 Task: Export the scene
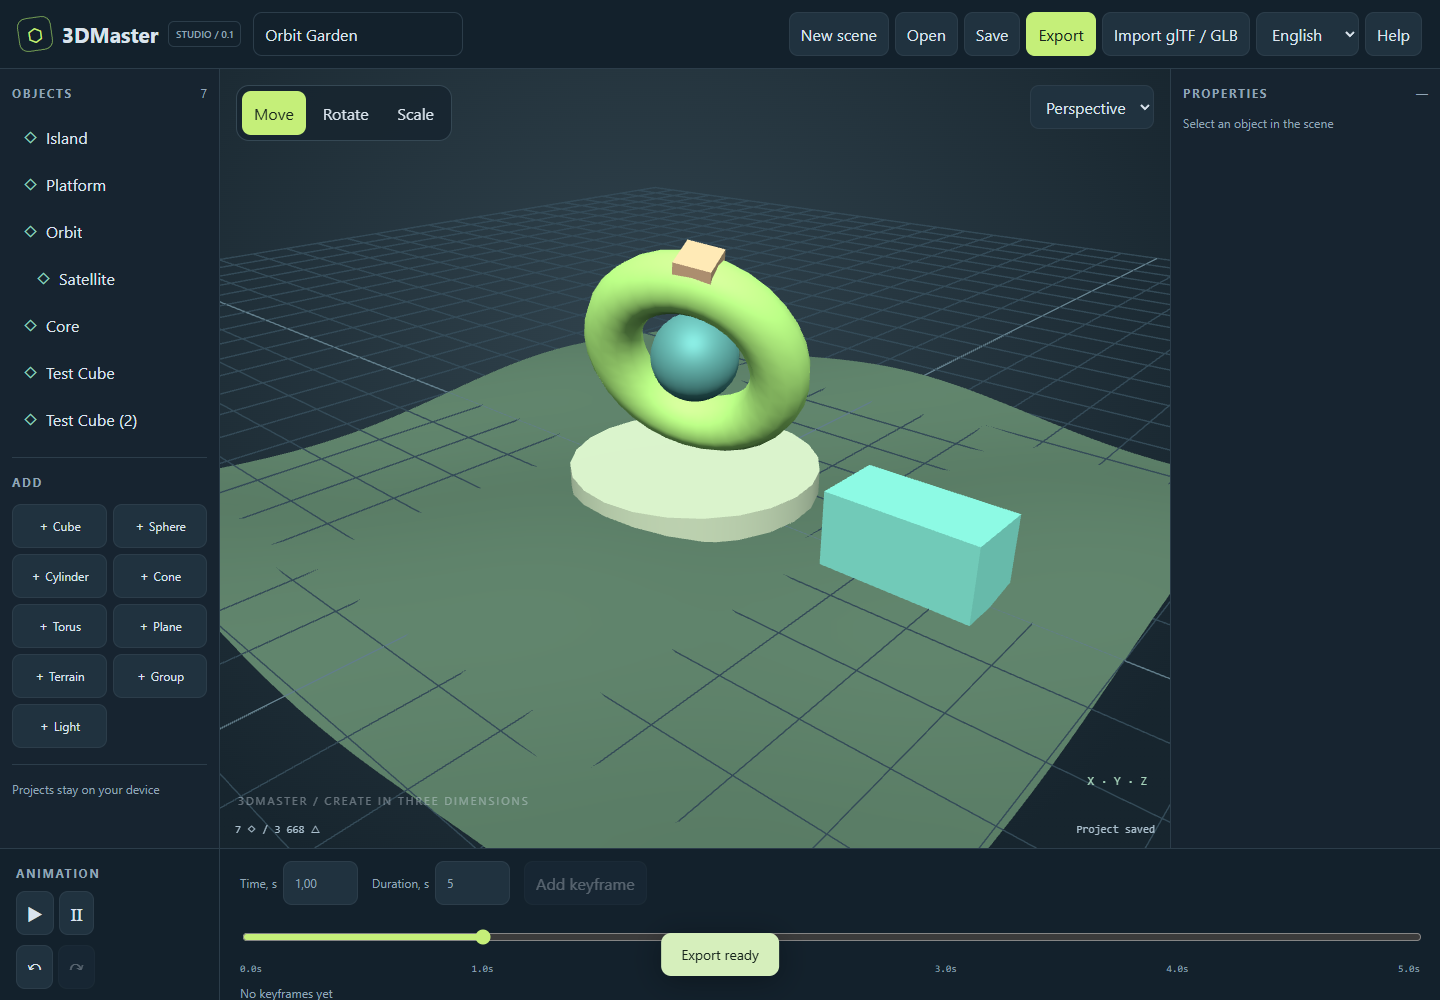1061,35
